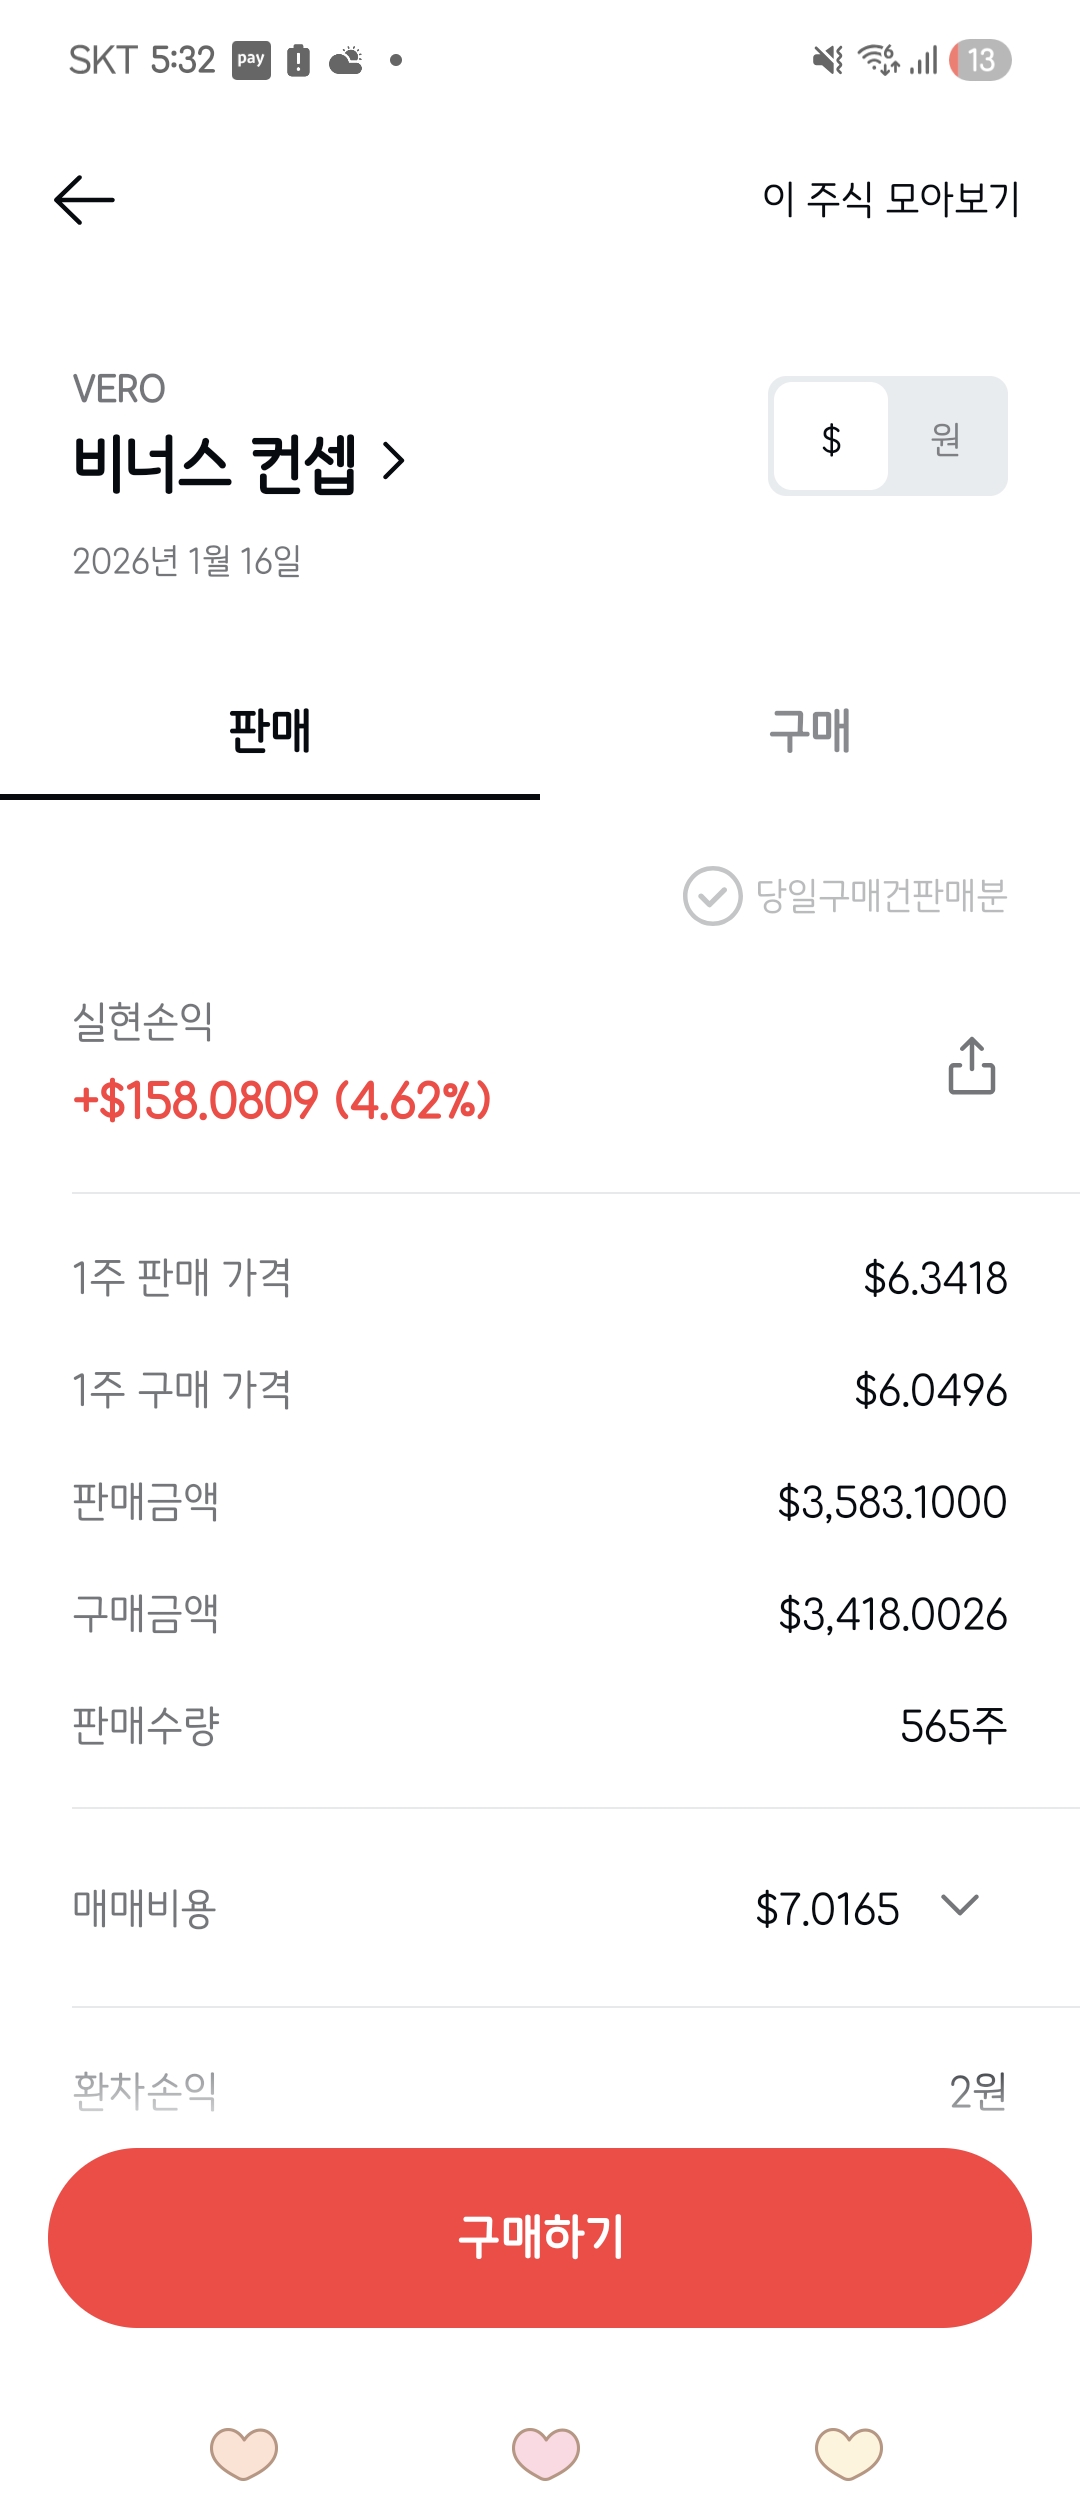This screenshot has height=2520, width=1080.
Task: Tap the muted sound status icon
Action: tap(828, 60)
